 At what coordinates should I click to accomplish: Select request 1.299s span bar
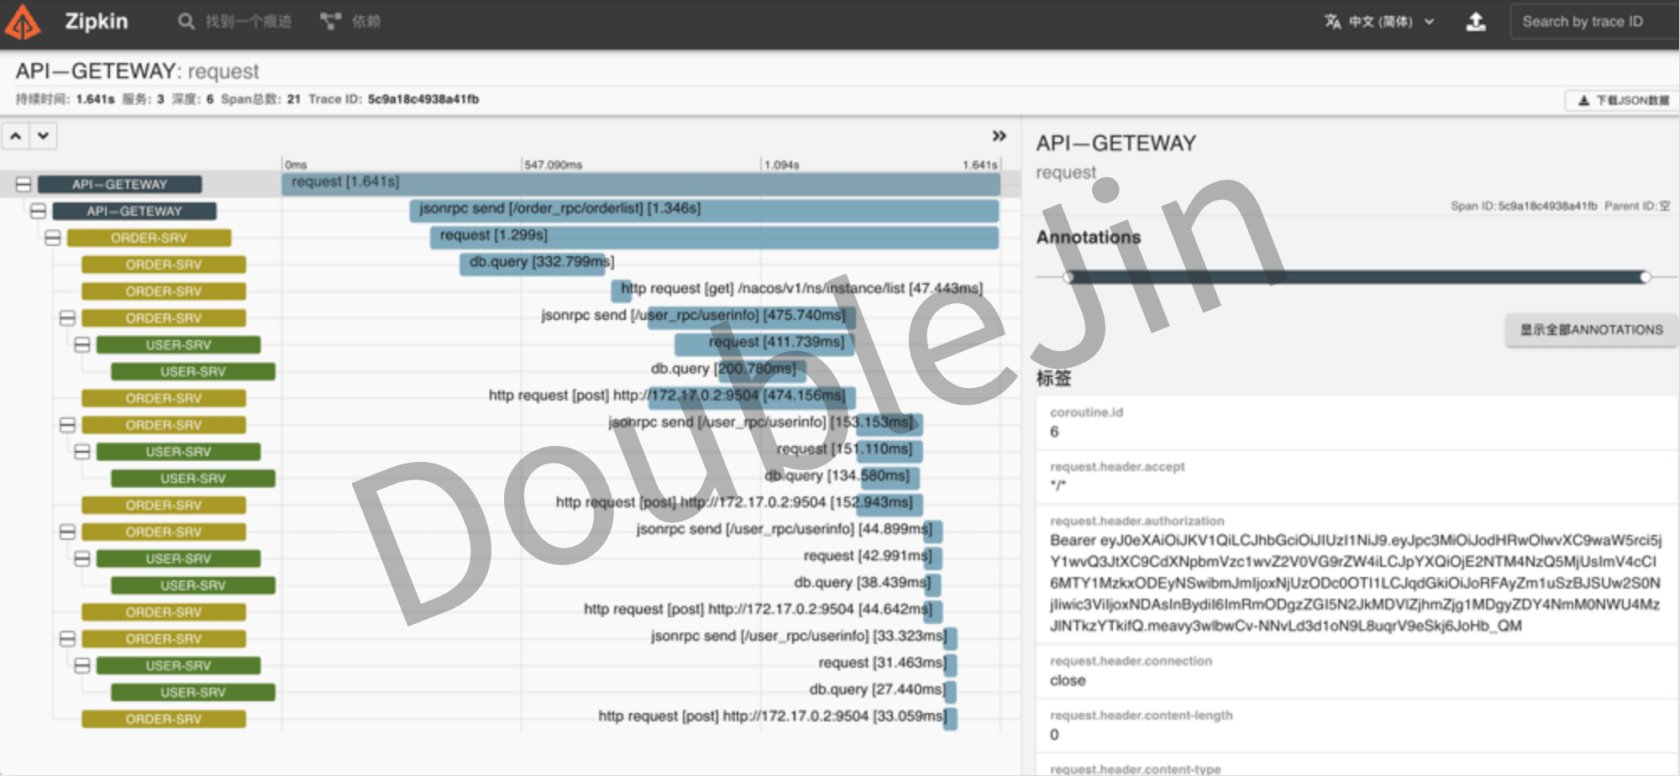click(x=714, y=237)
